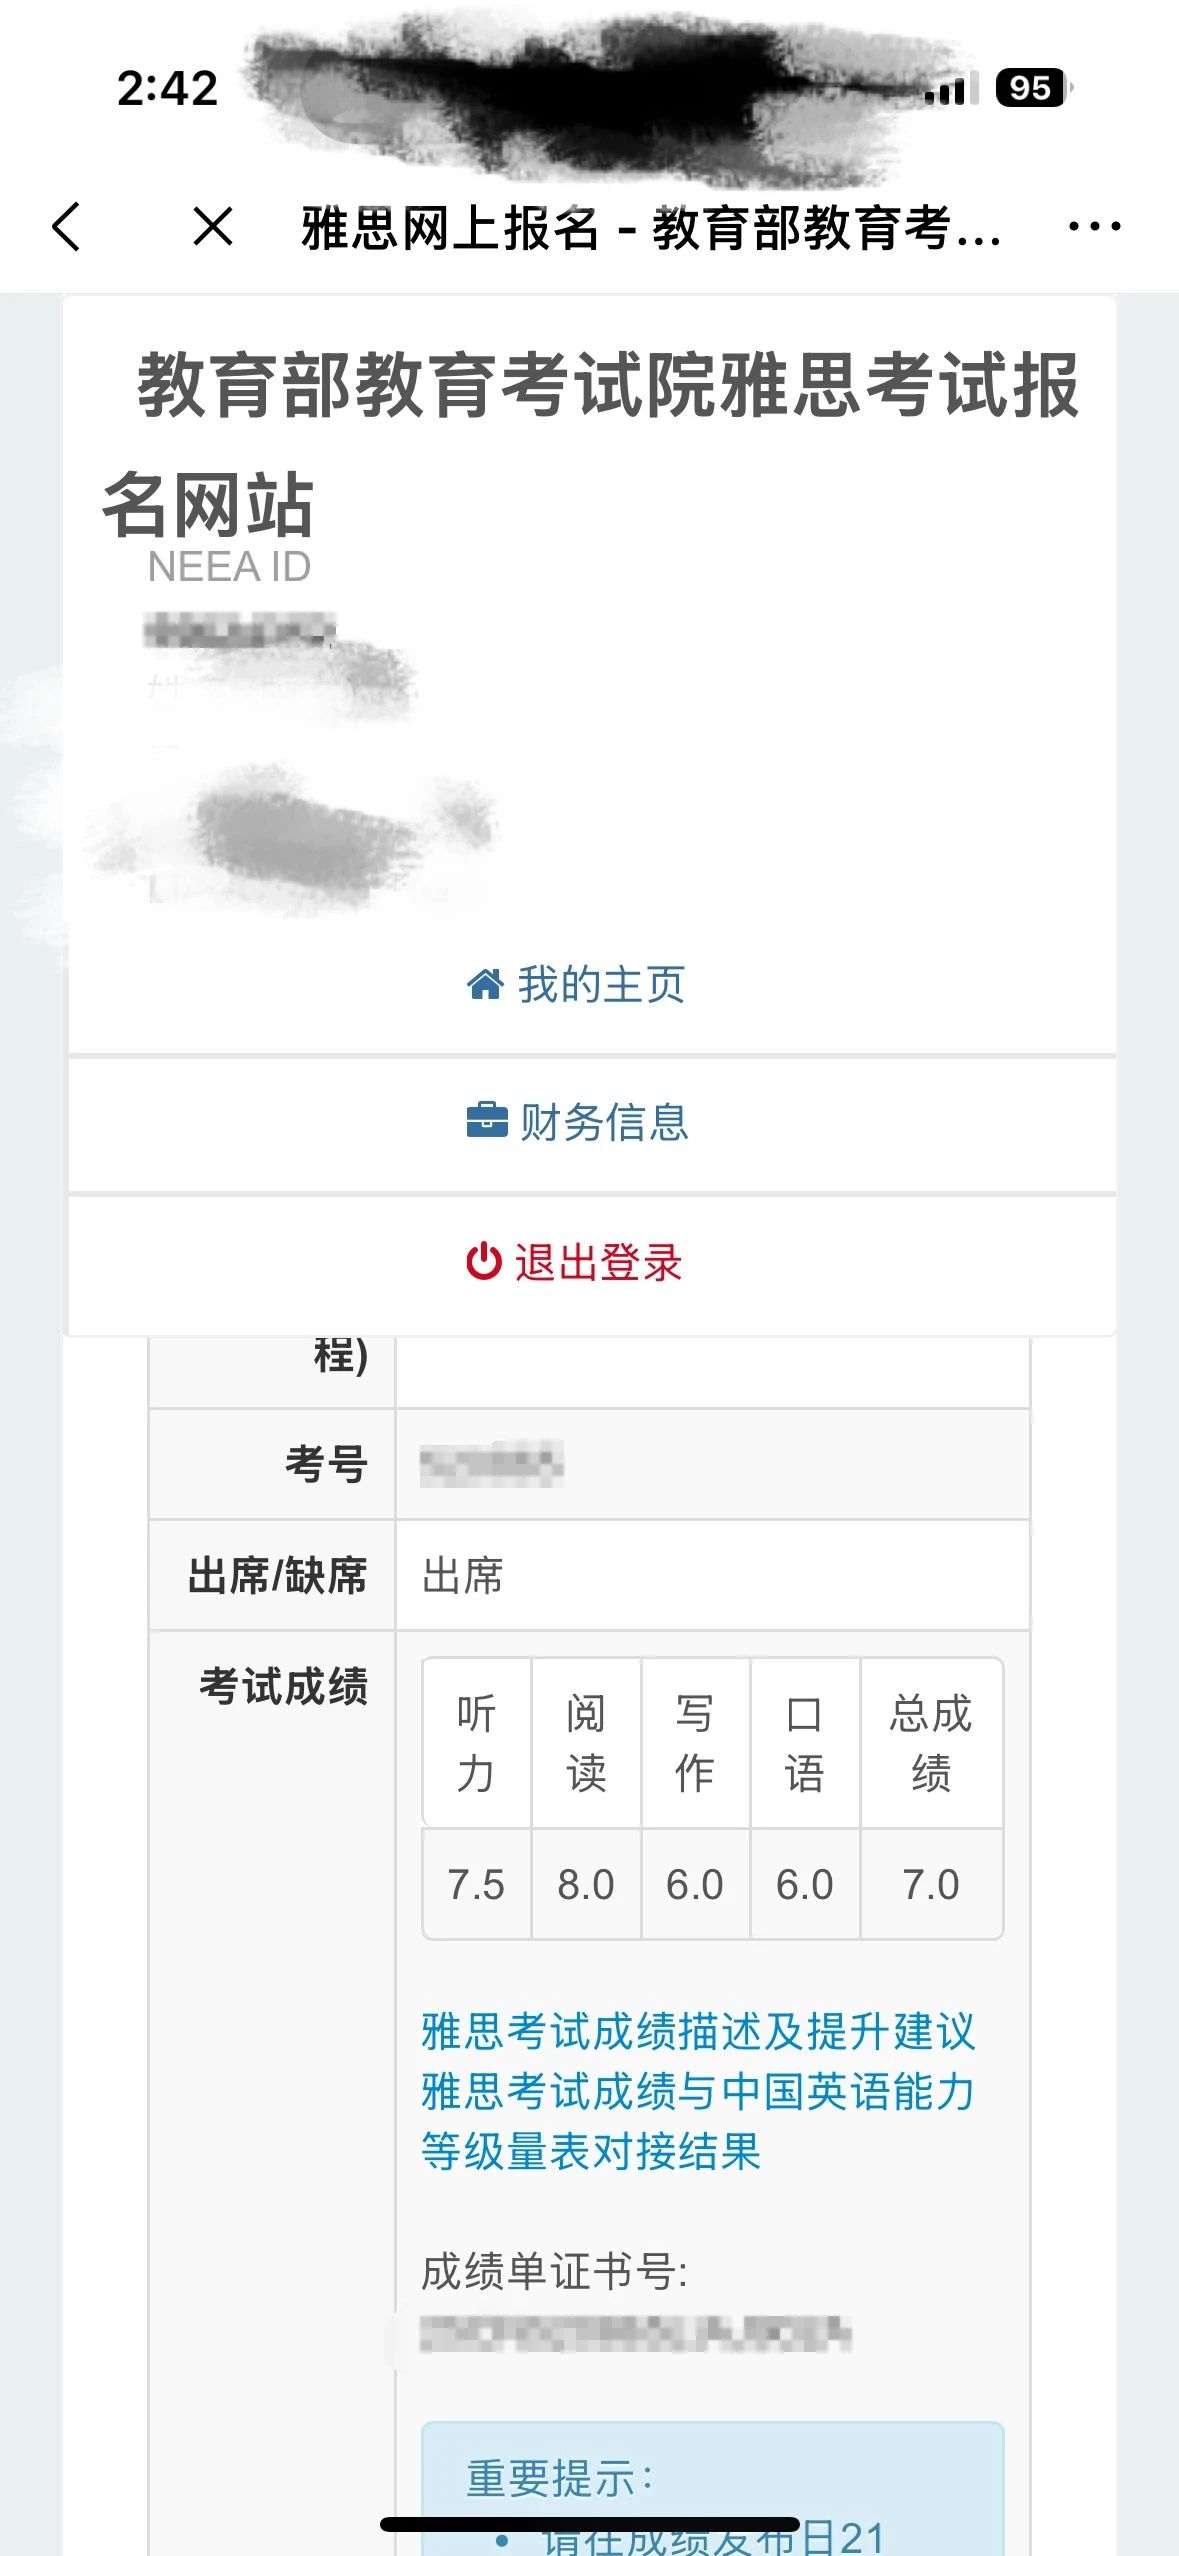1179x2556 pixels.
Task: Tap the 教育部教育考试院雅思考试报名网站 heading
Action: click(592, 444)
